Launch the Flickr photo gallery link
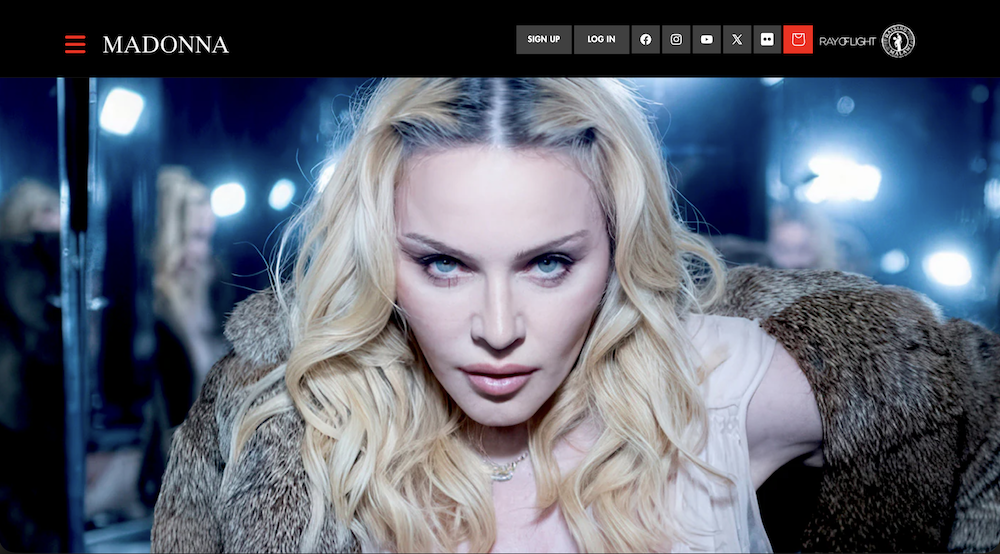This screenshot has height=554, width=1000. pyautogui.click(x=767, y=40)
